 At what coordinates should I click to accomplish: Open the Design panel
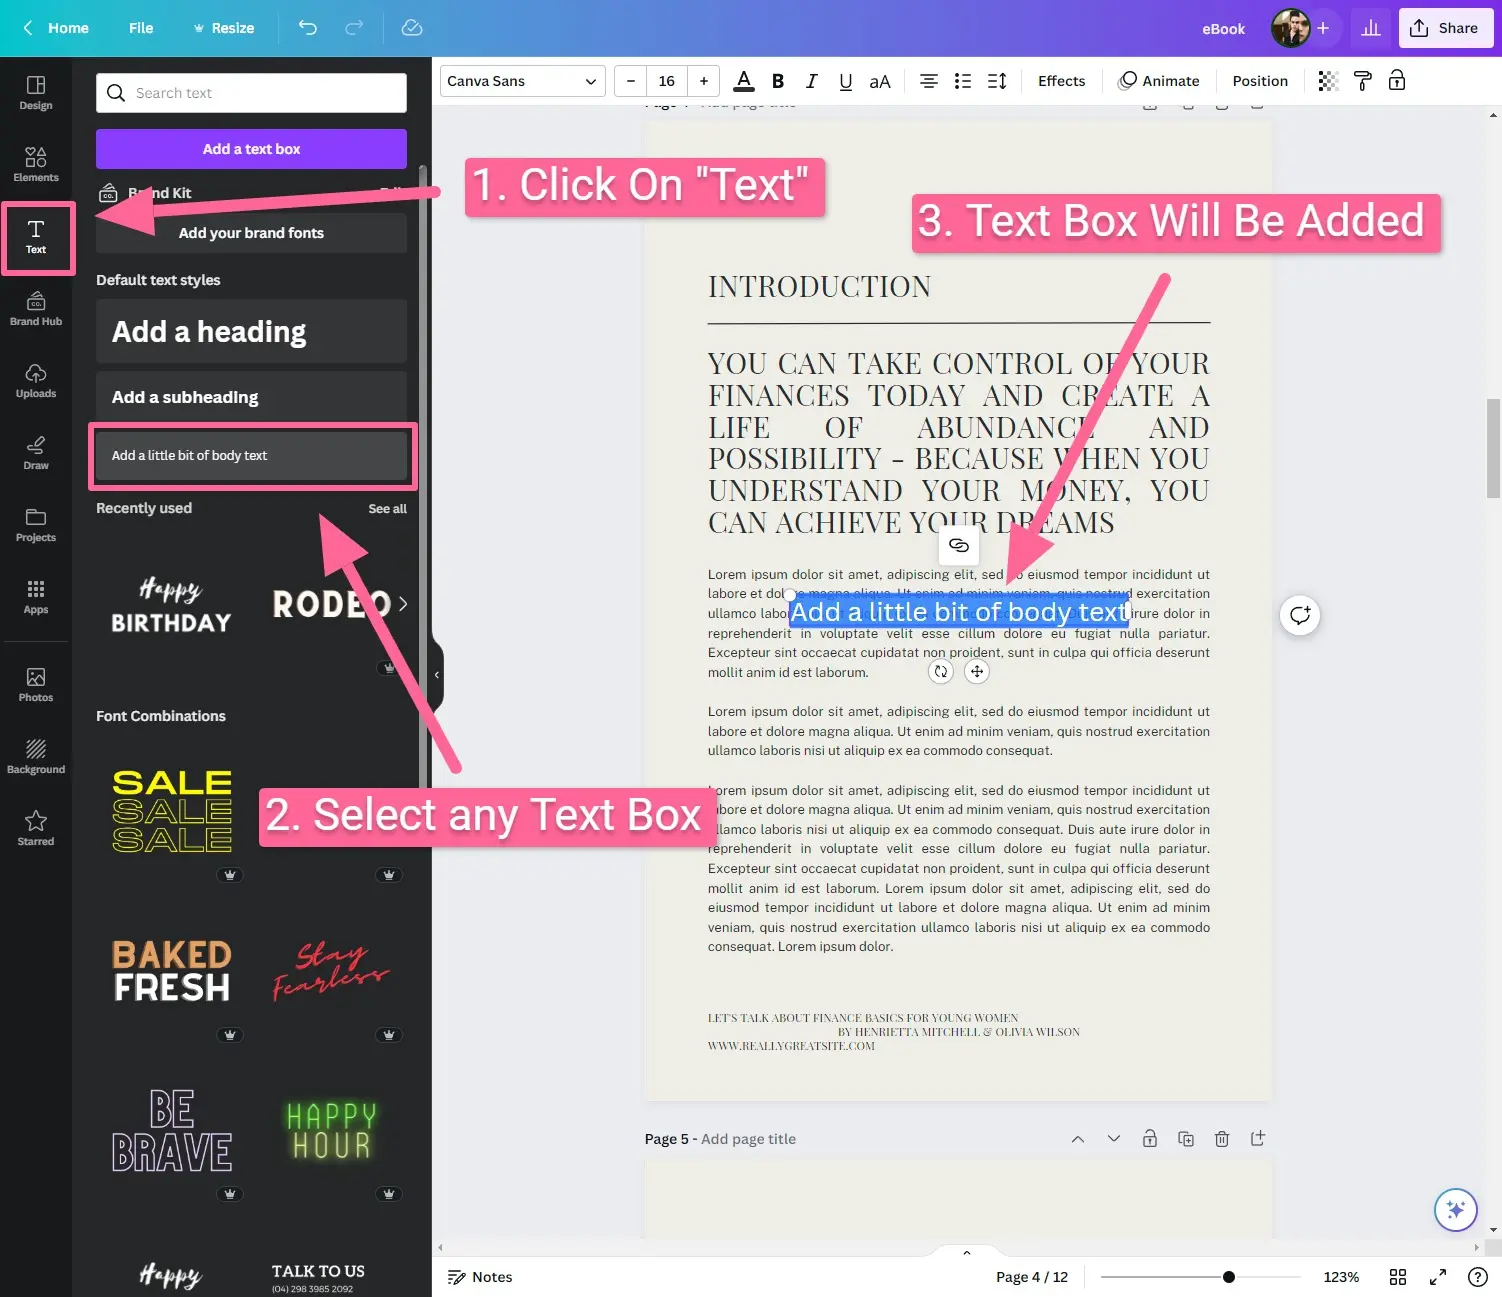(36, 93)
